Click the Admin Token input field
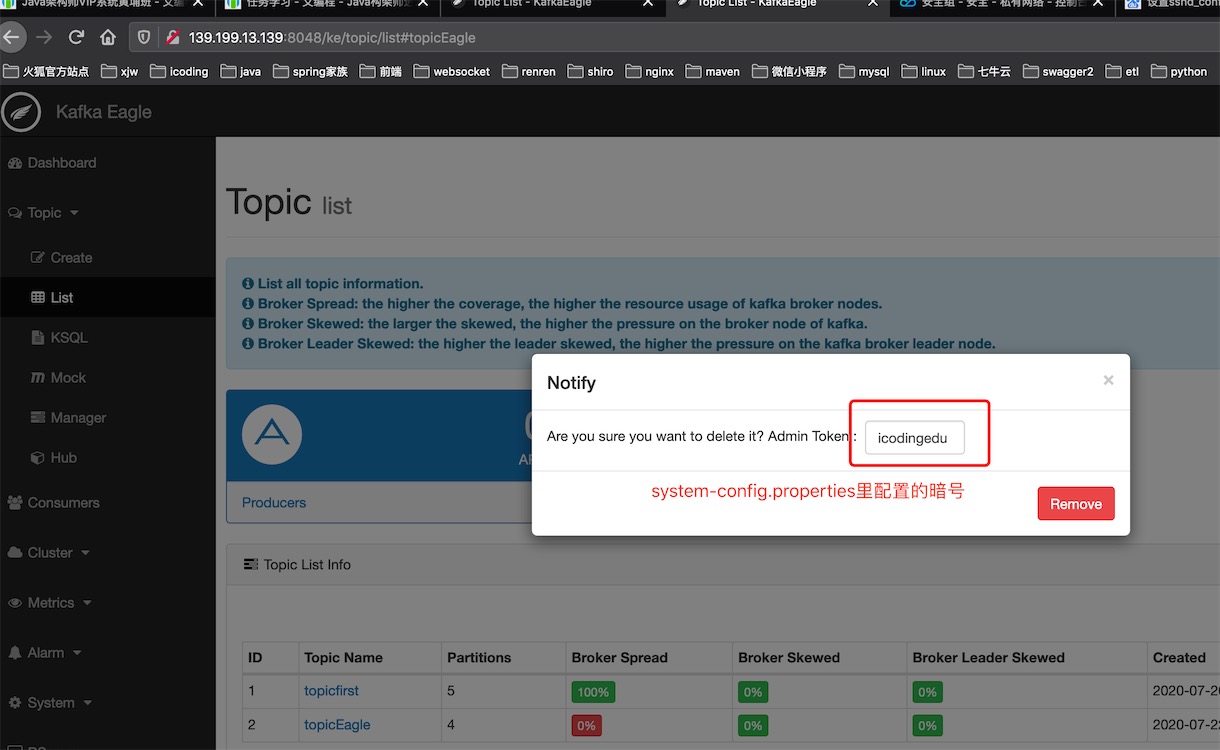The height and width of the screenshot is (750, 1220). point(914,438)
